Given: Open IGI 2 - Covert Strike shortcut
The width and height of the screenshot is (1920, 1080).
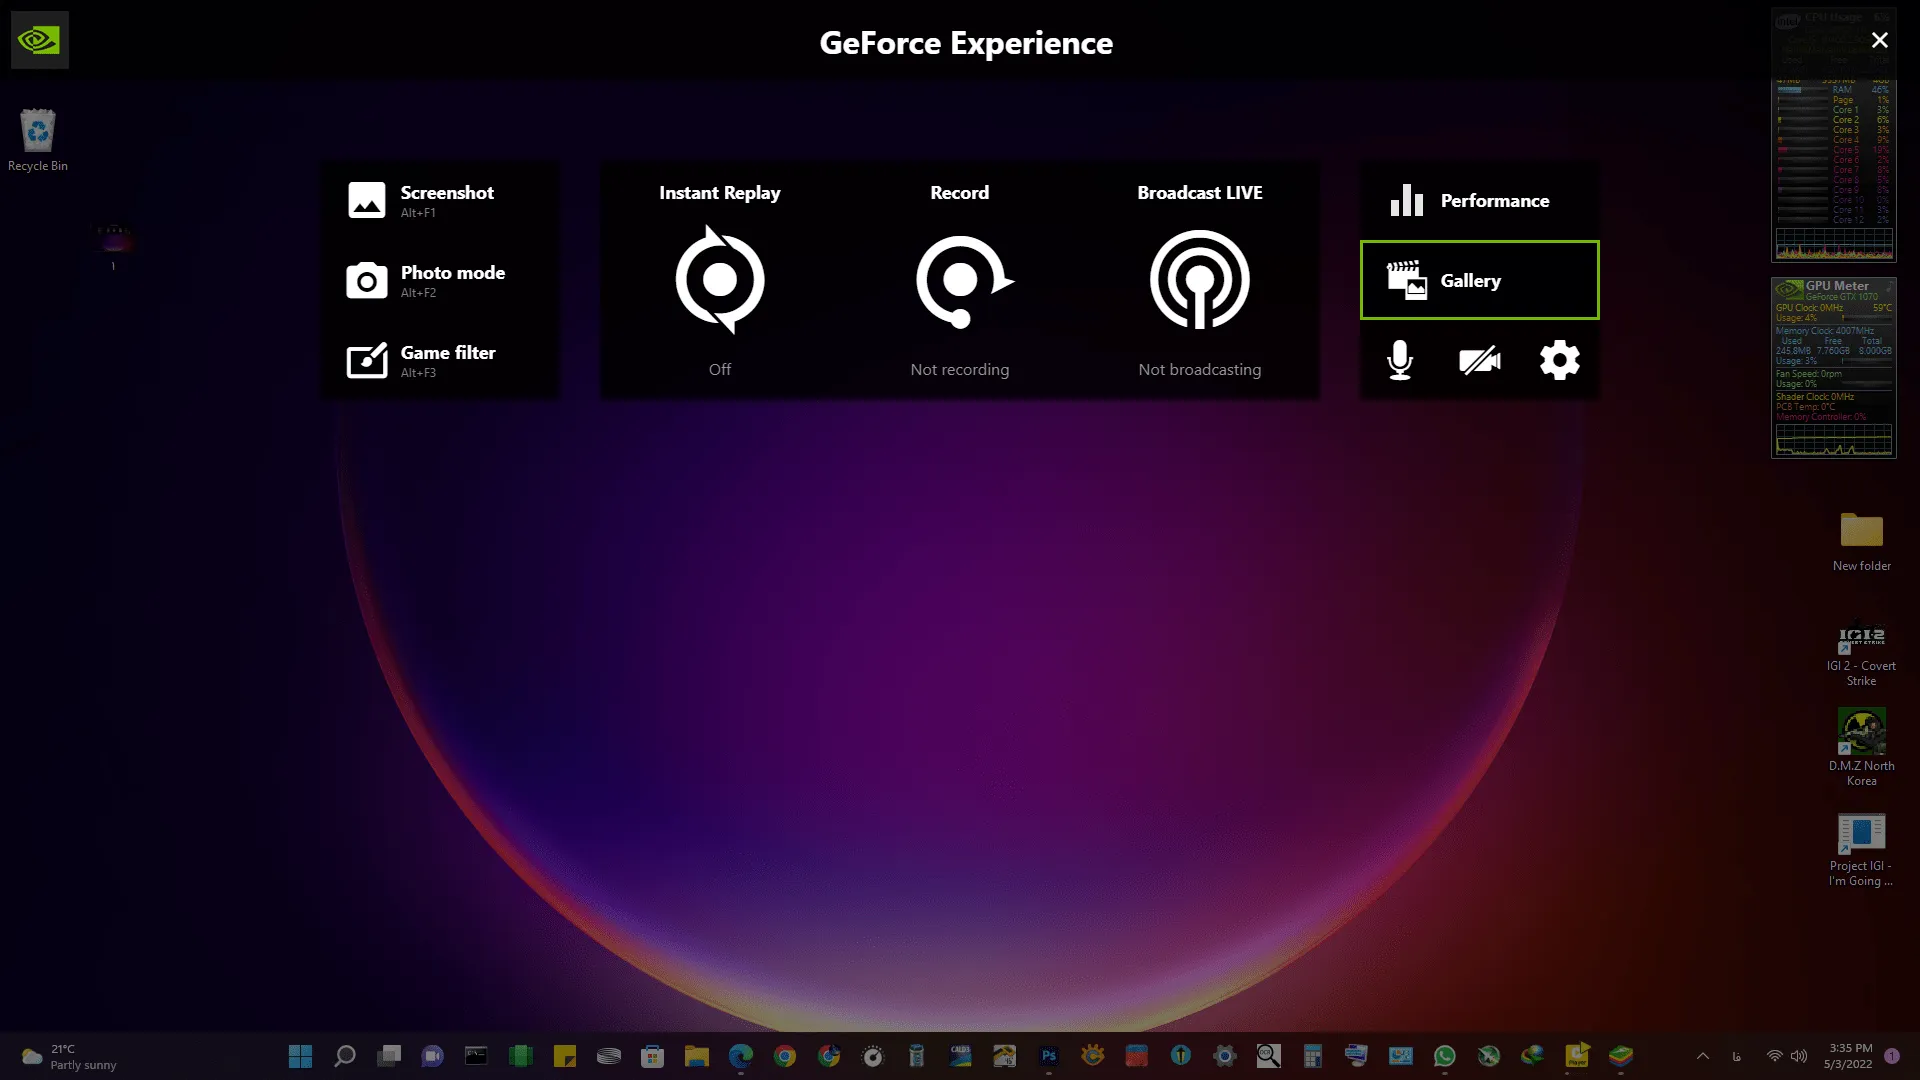Looking at the screenshot, I should (1861, 640).
